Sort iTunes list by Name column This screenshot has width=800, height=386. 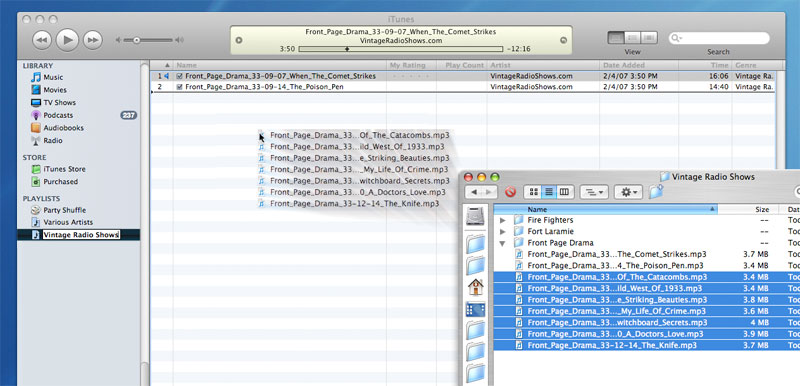280,65
